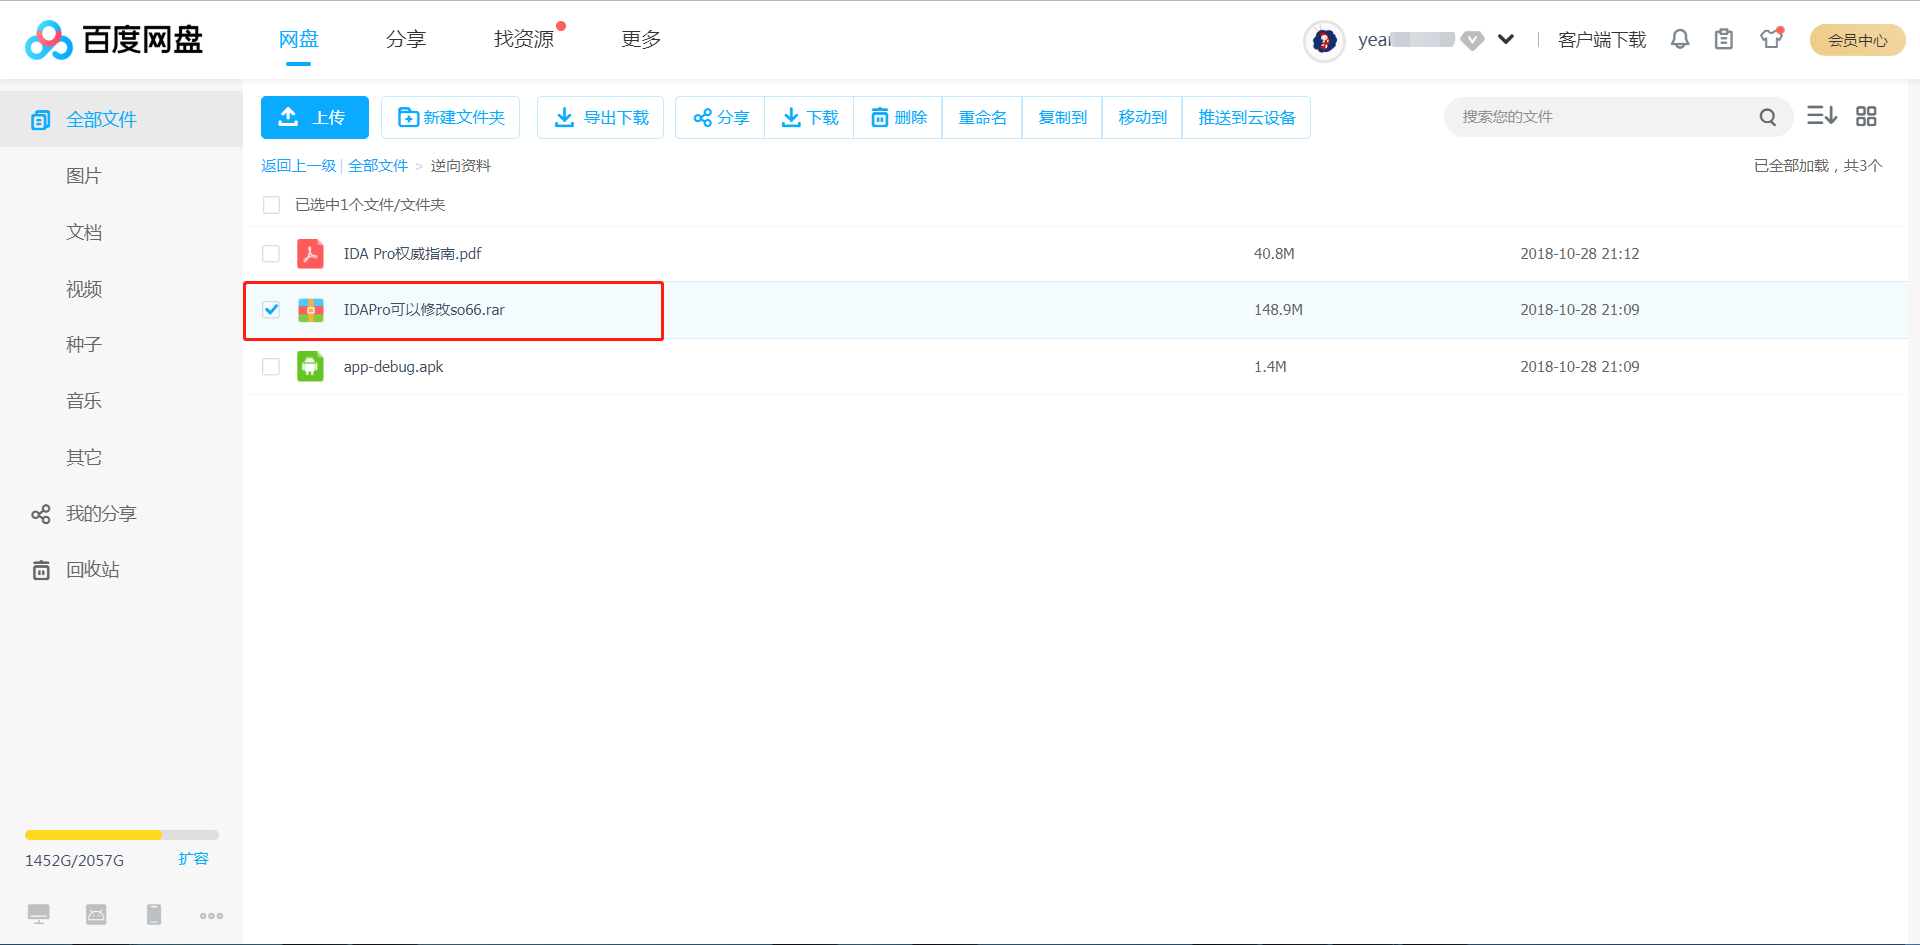This screenshot has width=1920, height=945.
Task: Select 种子 category in the sidebar
Action: pyautogui.click(x=84, y=345)
